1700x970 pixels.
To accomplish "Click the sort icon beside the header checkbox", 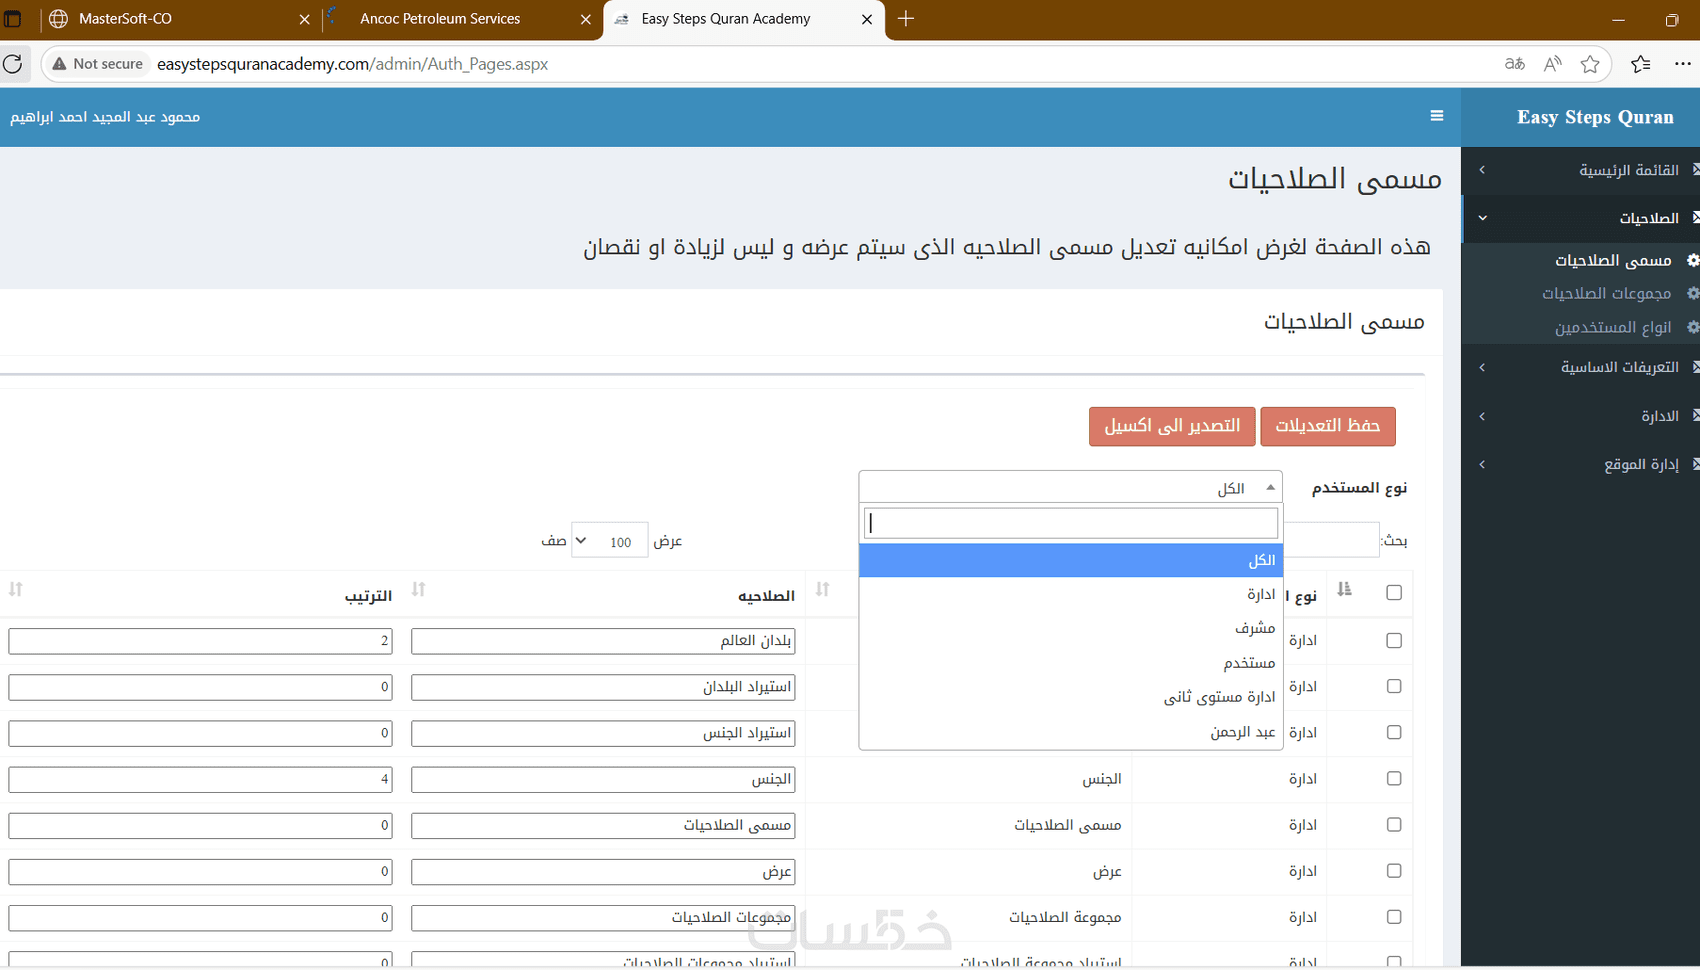I will (x=1345, y=590).
